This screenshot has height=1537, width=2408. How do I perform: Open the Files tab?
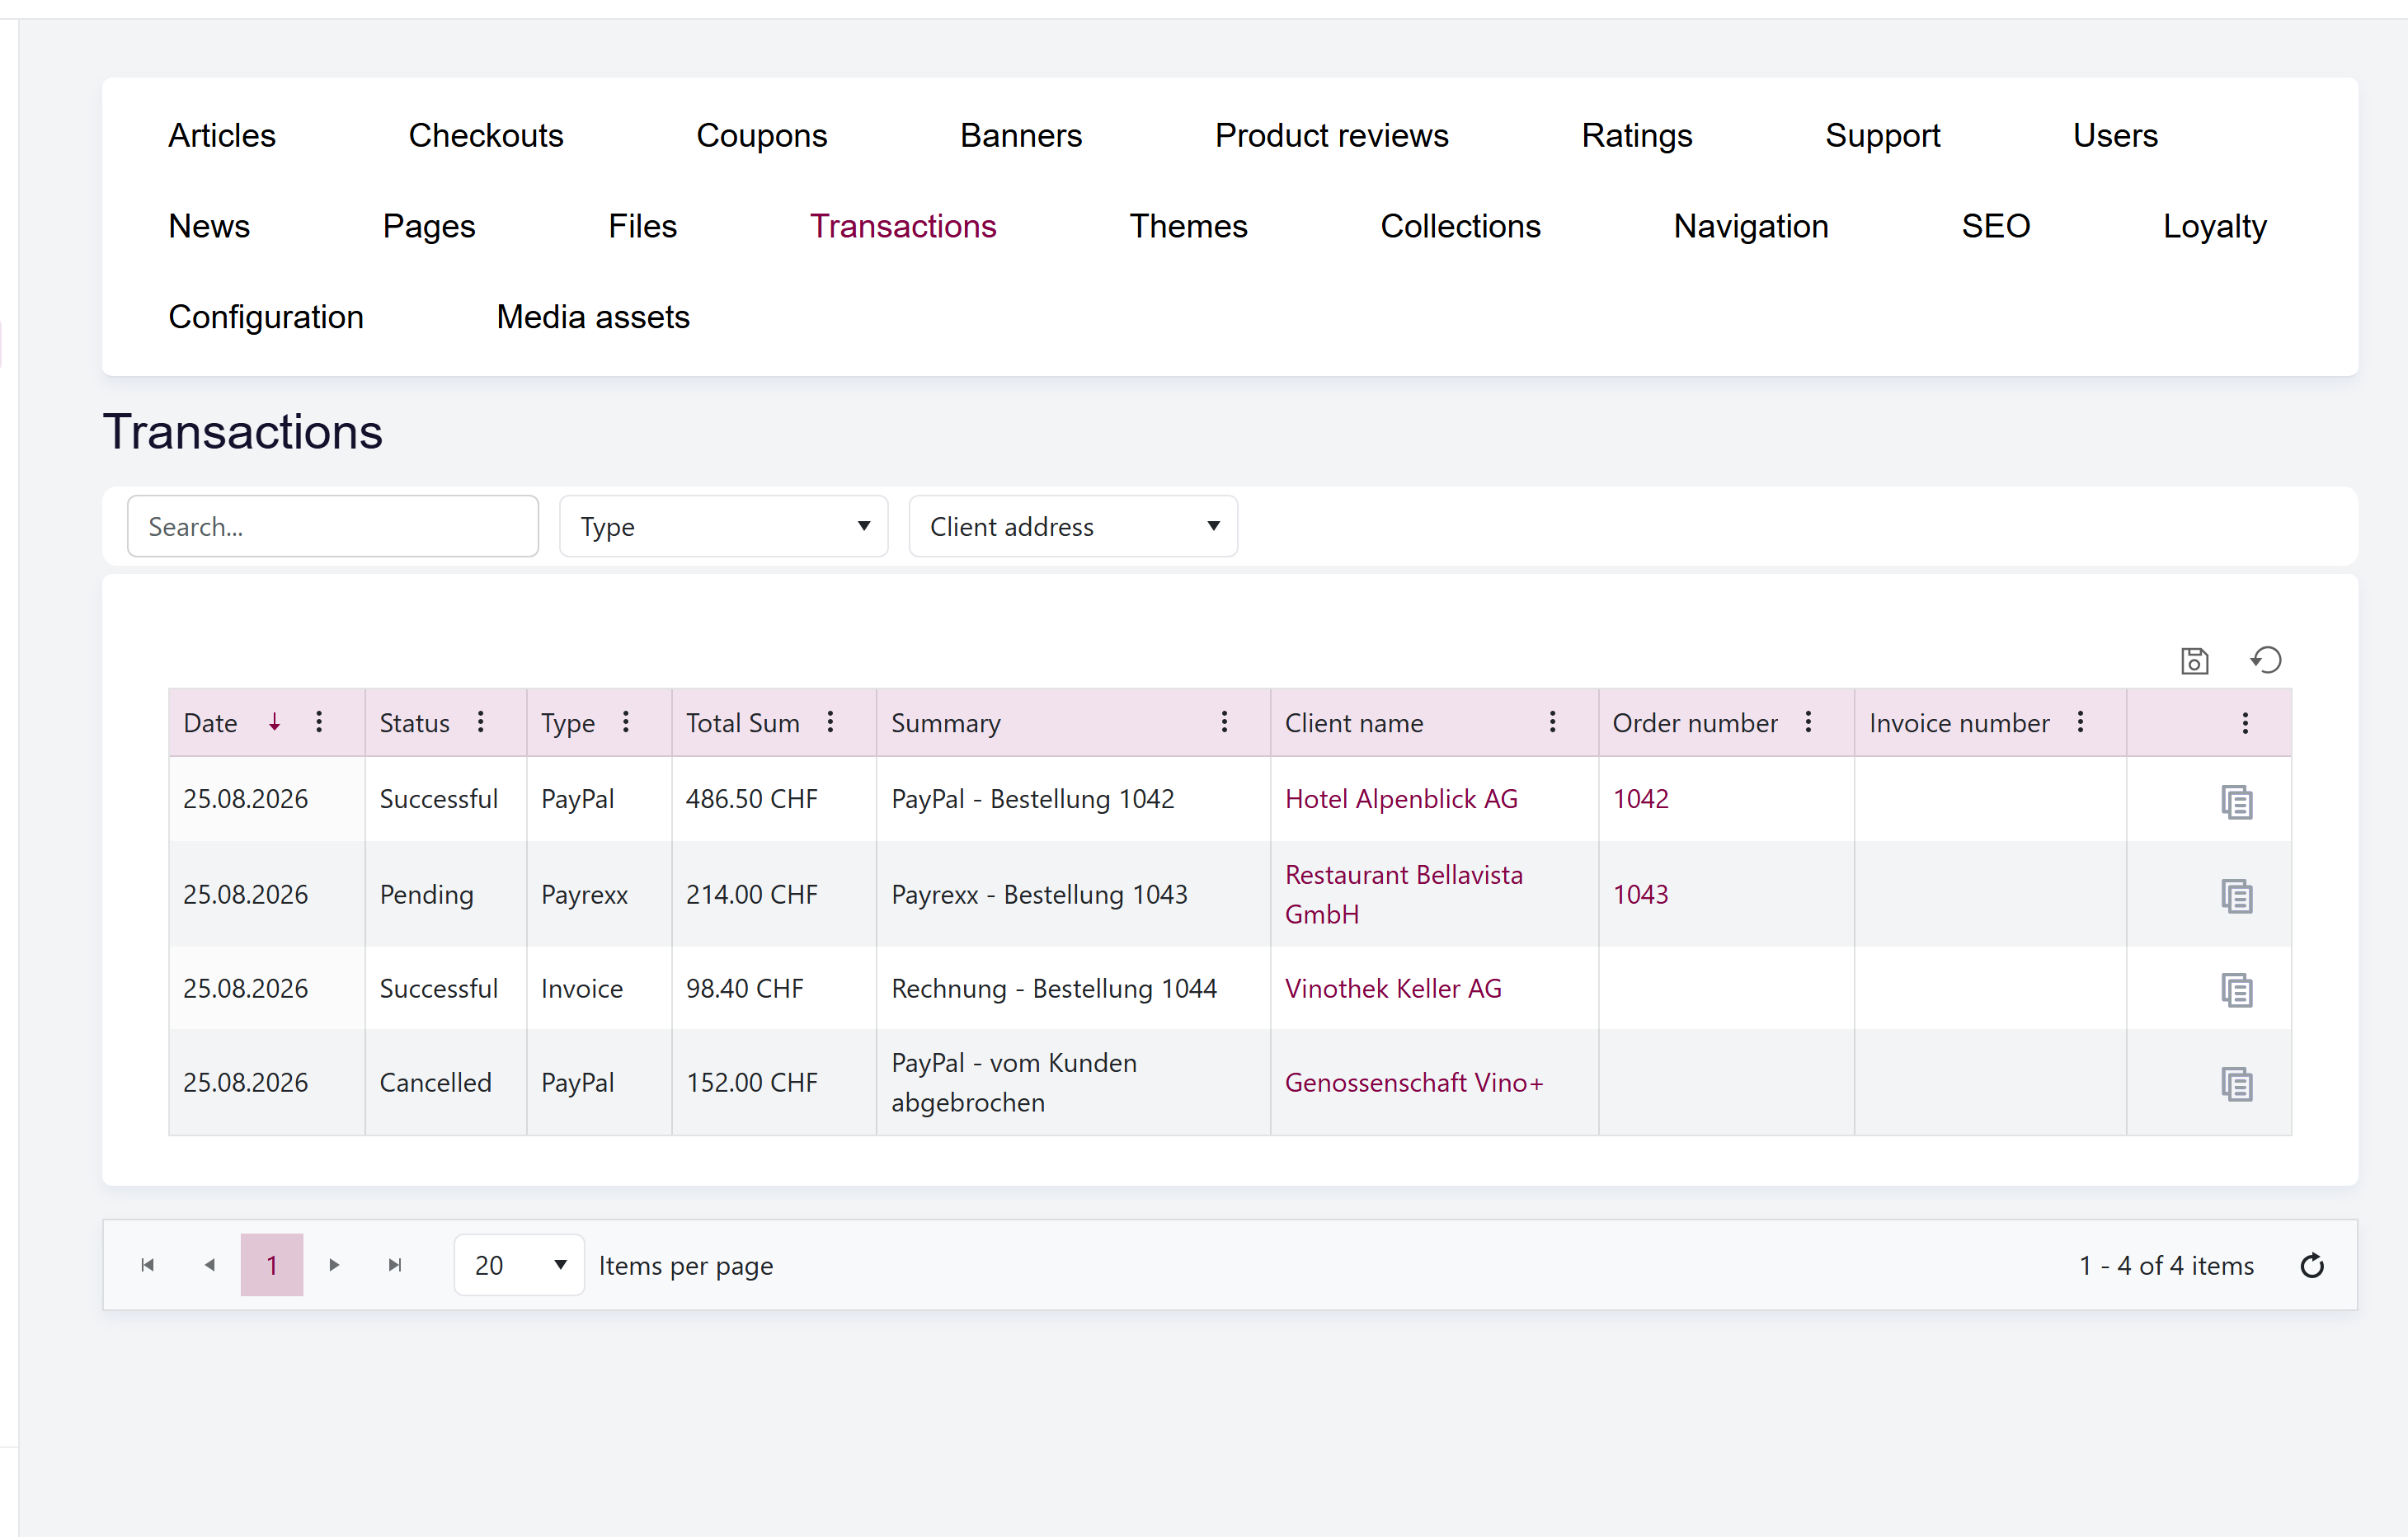click(643, 226)
